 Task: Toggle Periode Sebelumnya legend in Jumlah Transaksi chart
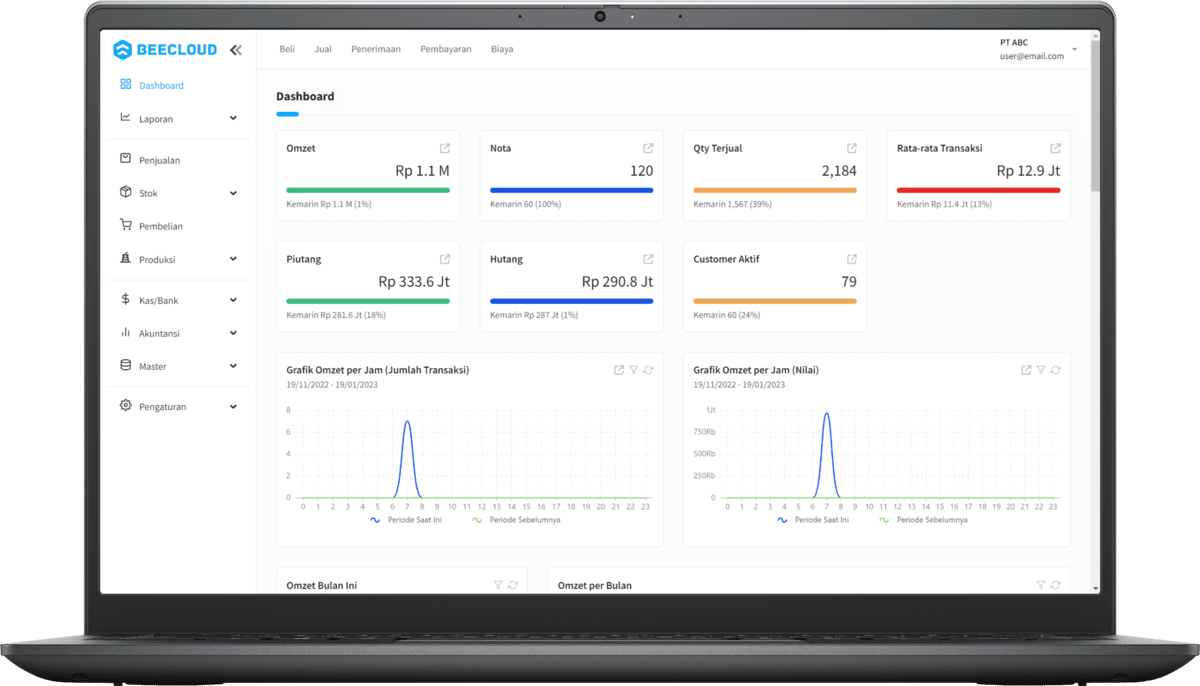(516, 520)
